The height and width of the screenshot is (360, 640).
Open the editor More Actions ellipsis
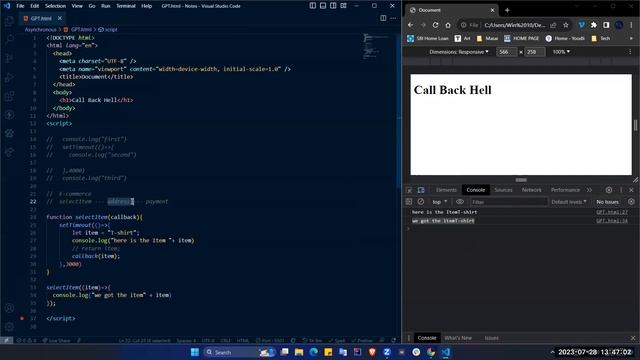(393, 18)
